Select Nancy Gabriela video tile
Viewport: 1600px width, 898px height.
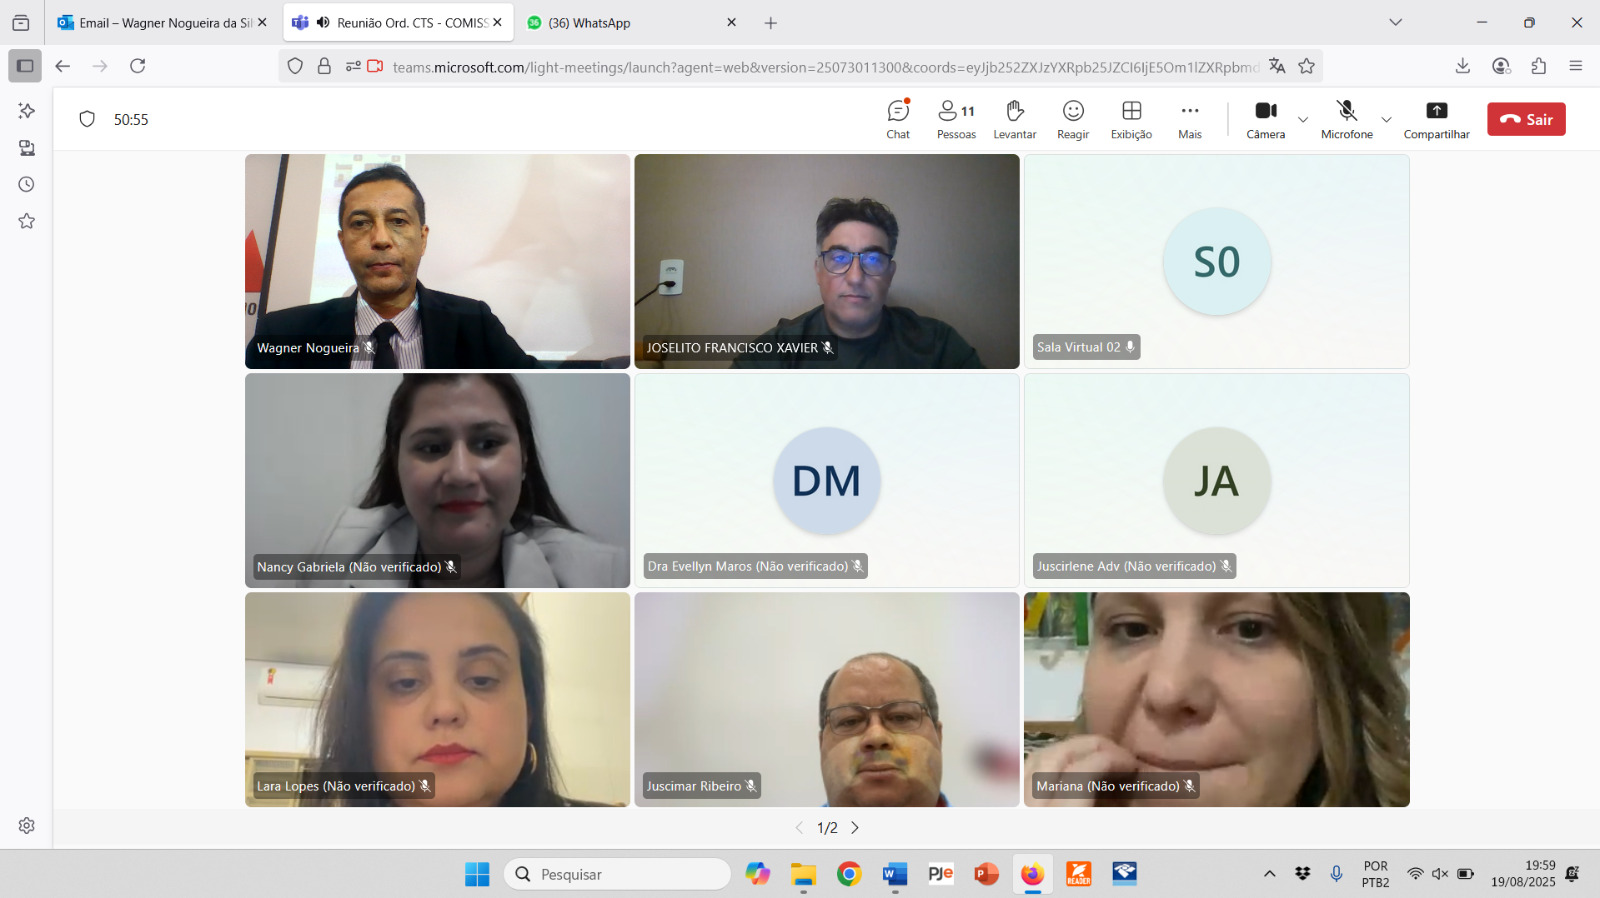pos(437,480)
